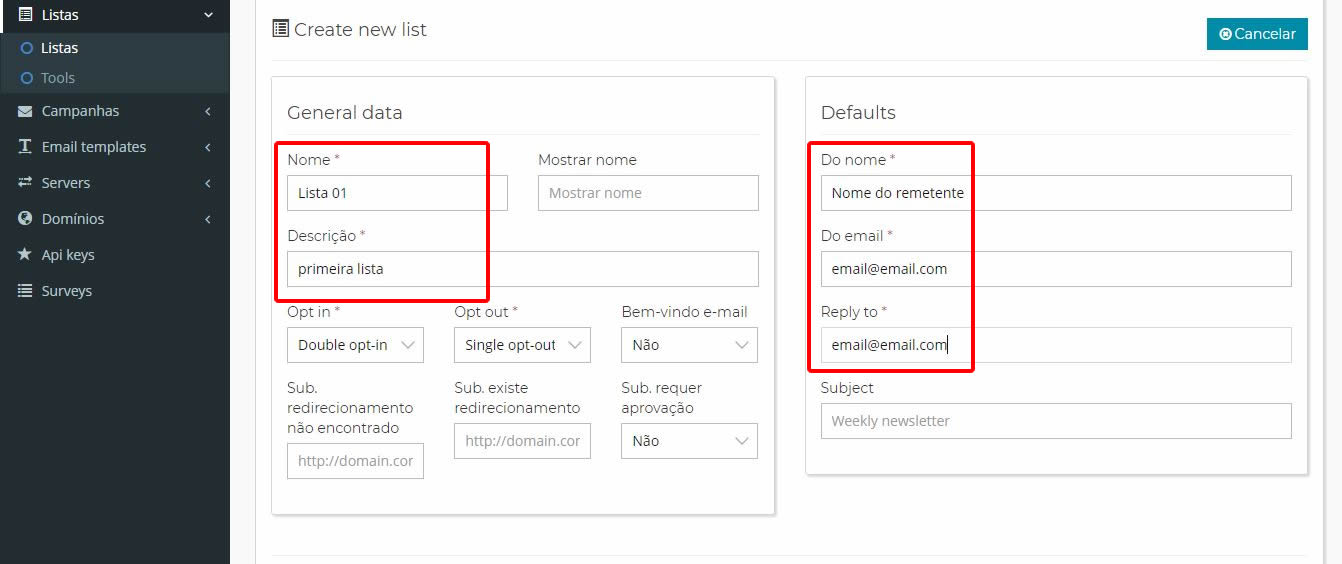Click the Campanhas envelope icon

[25, 111]
